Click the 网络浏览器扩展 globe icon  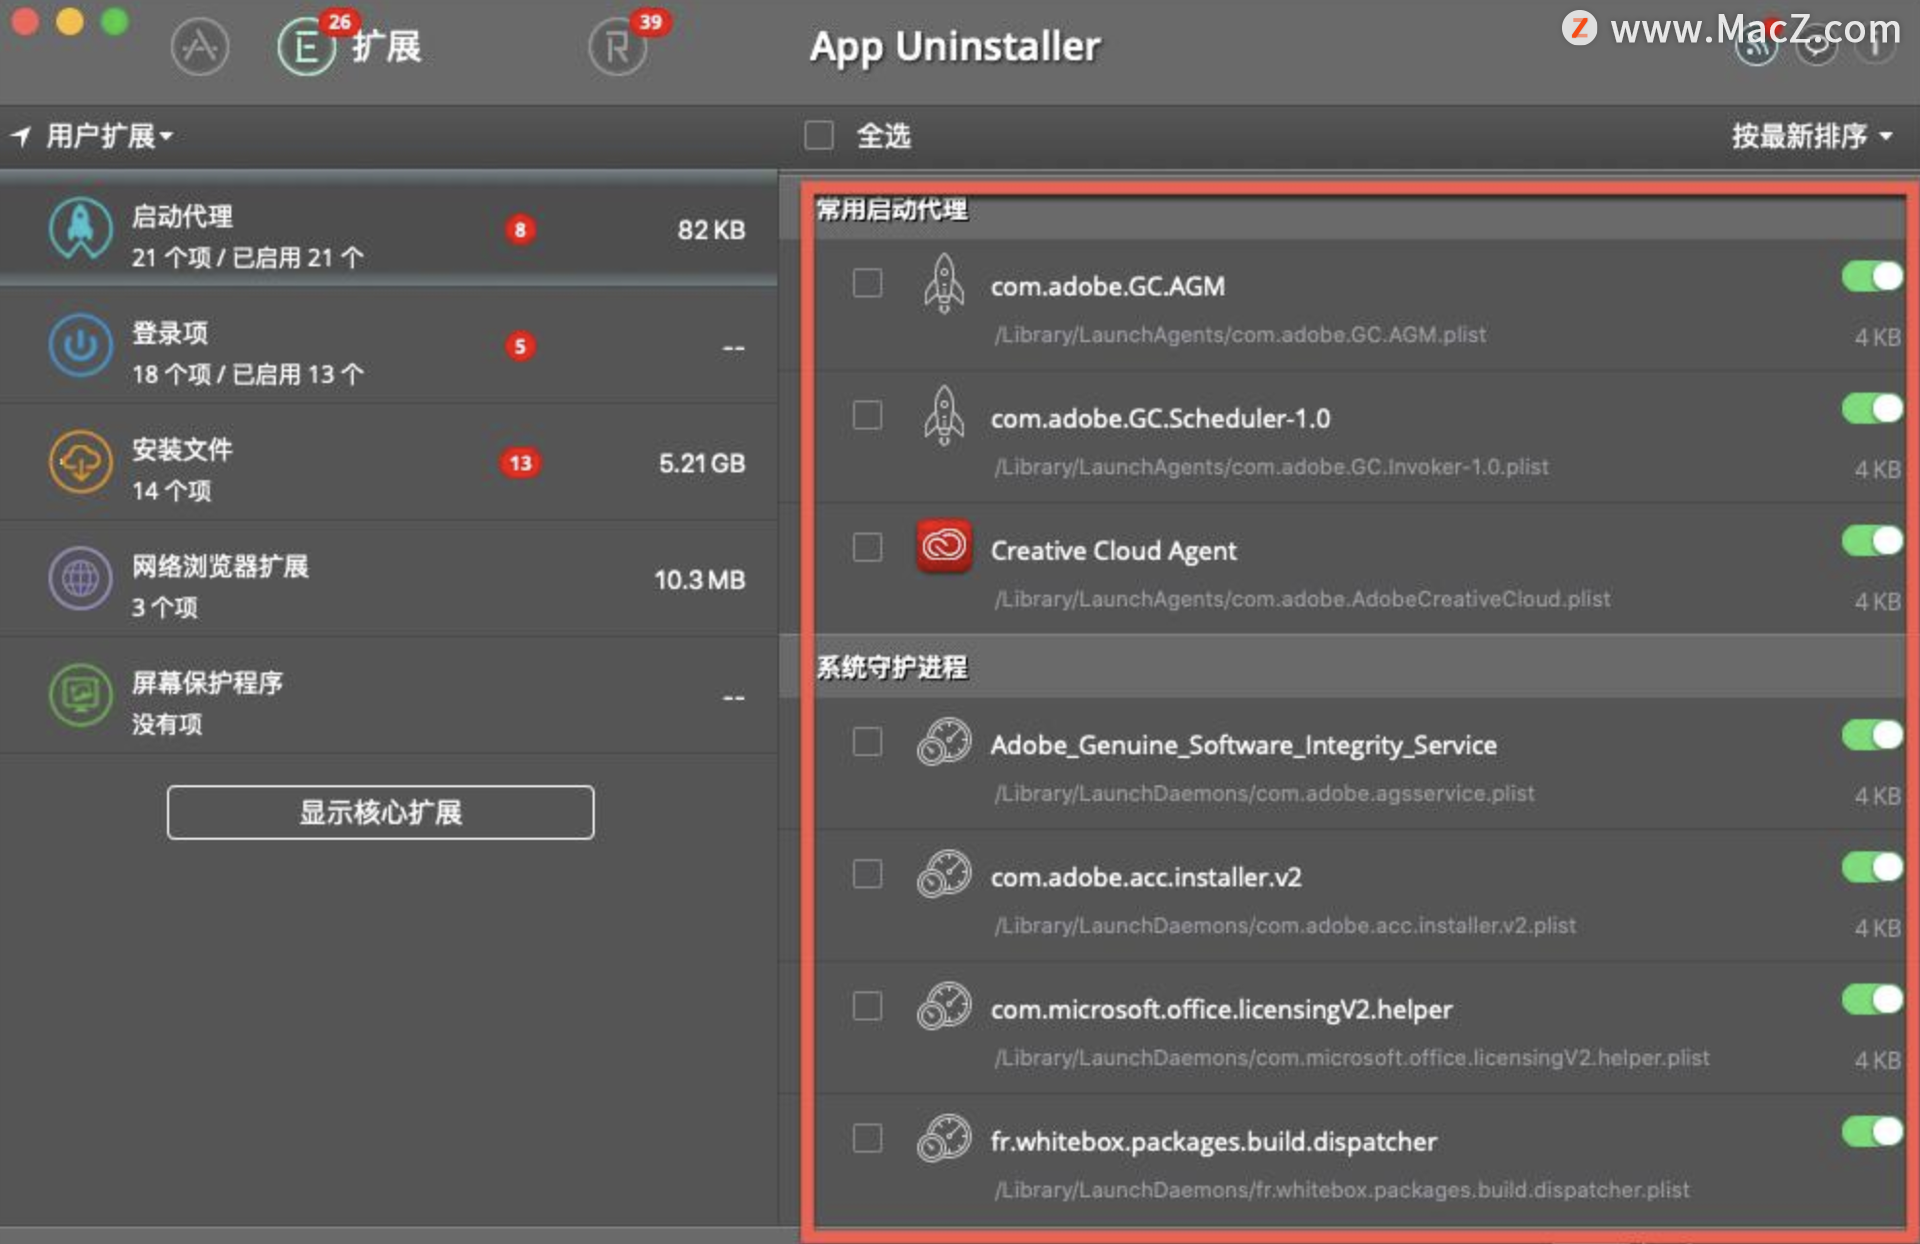(80, 579)
